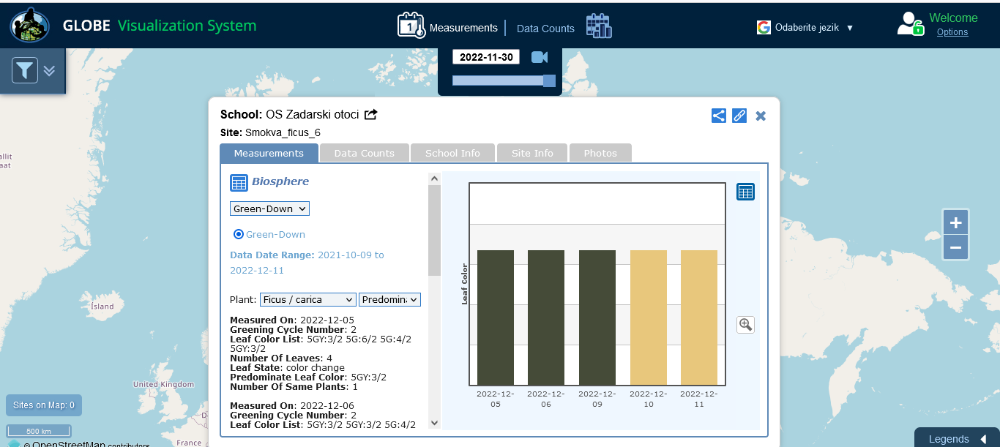Open the school external link icon

click(371, 114)
